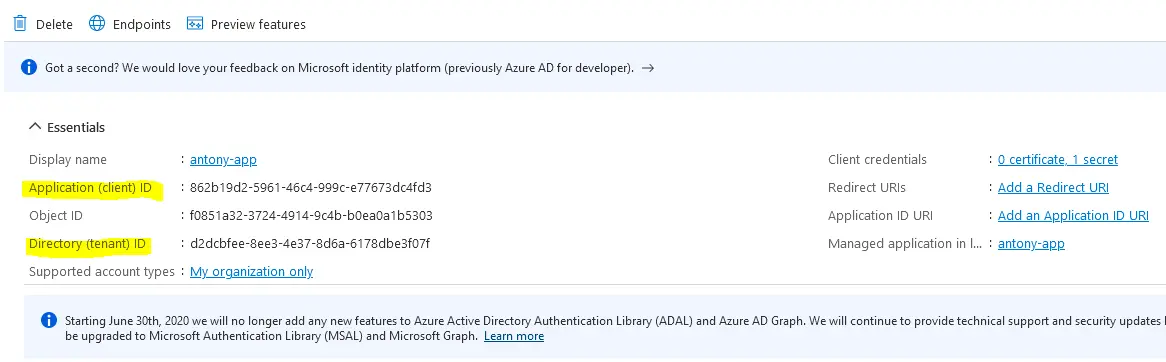Open the Learn more link

click(x=514, y=336)
